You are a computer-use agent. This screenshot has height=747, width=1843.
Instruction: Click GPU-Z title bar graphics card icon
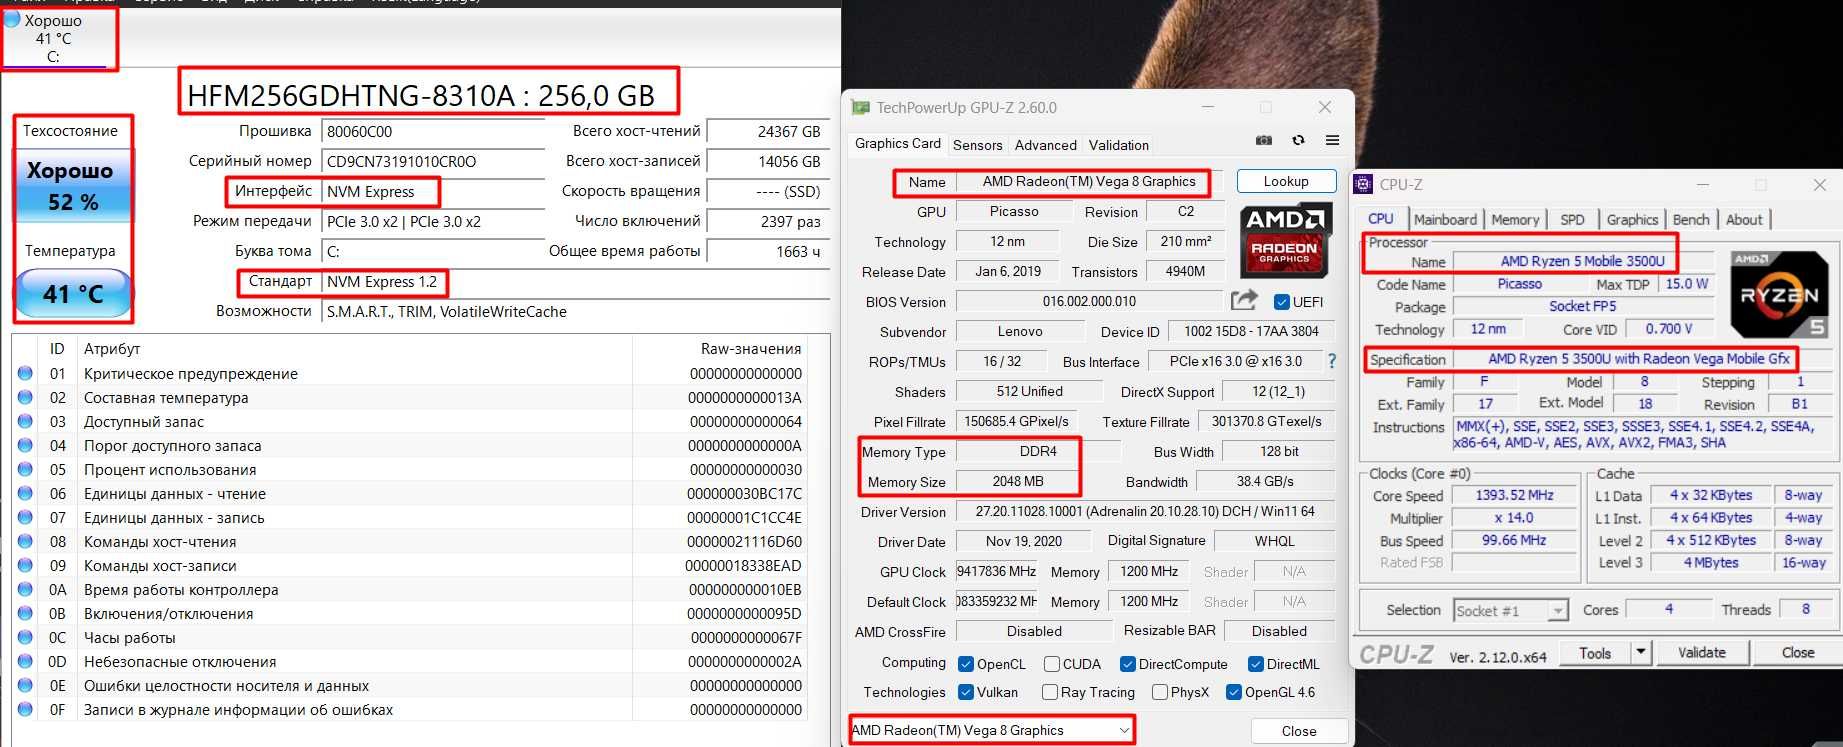860,107
